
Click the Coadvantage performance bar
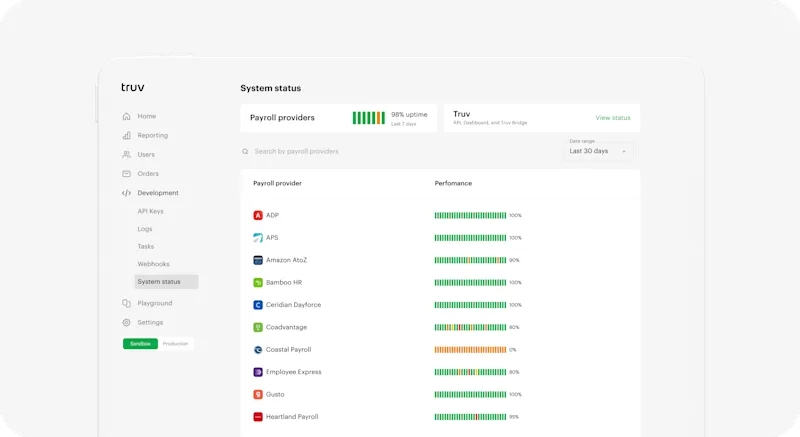click(x=470, y=327)
